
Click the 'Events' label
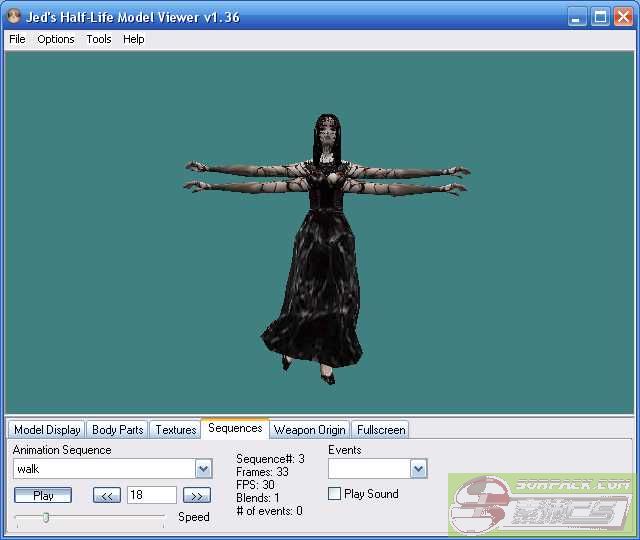344,450
